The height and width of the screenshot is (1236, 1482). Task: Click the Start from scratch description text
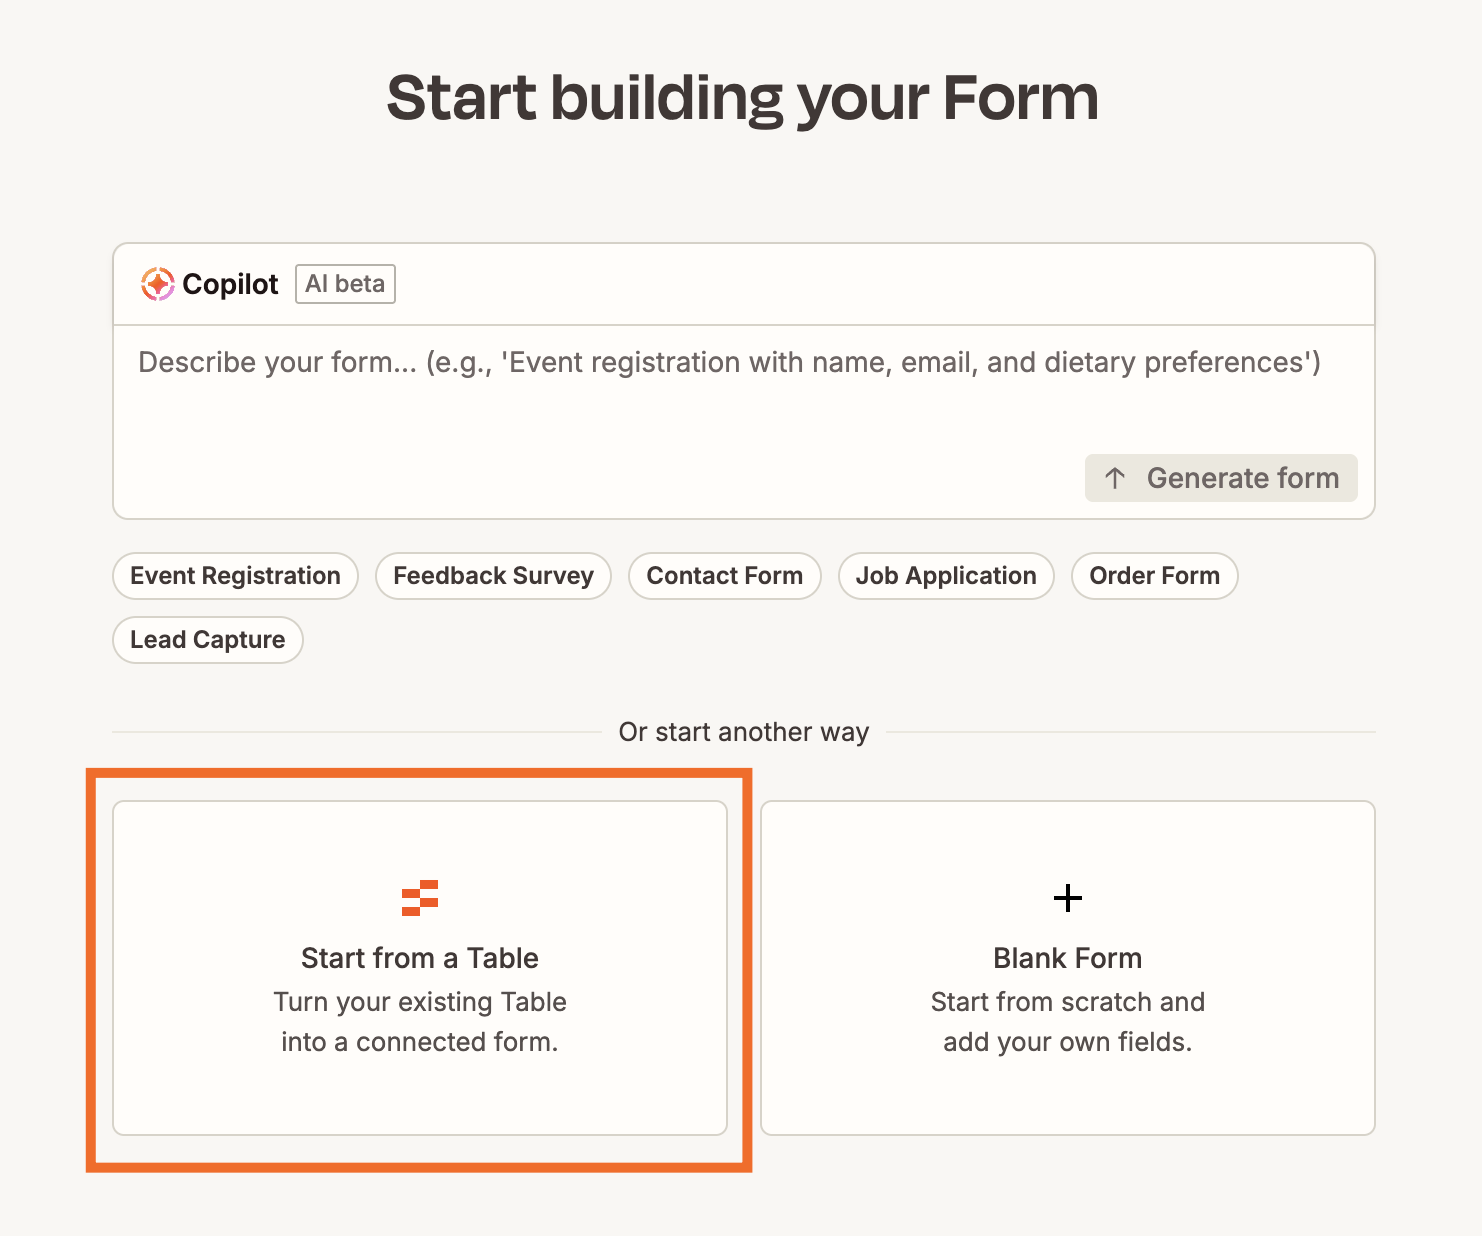[x=1067, y=1021]
